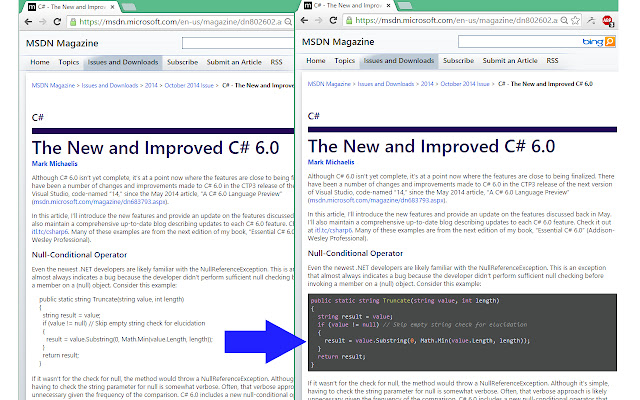Image resolution: width=640 pixels, height=400 pixels.
Task: Click the 2014 breadcrumb in the left window
Action: [x=151, y=86]
